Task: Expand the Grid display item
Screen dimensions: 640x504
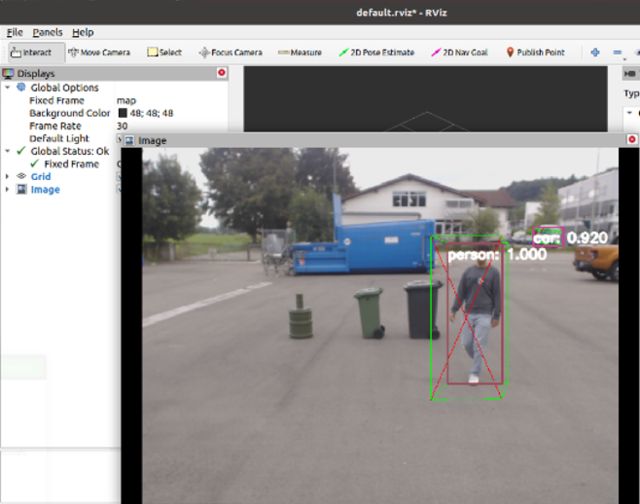Action: point(7,177)
